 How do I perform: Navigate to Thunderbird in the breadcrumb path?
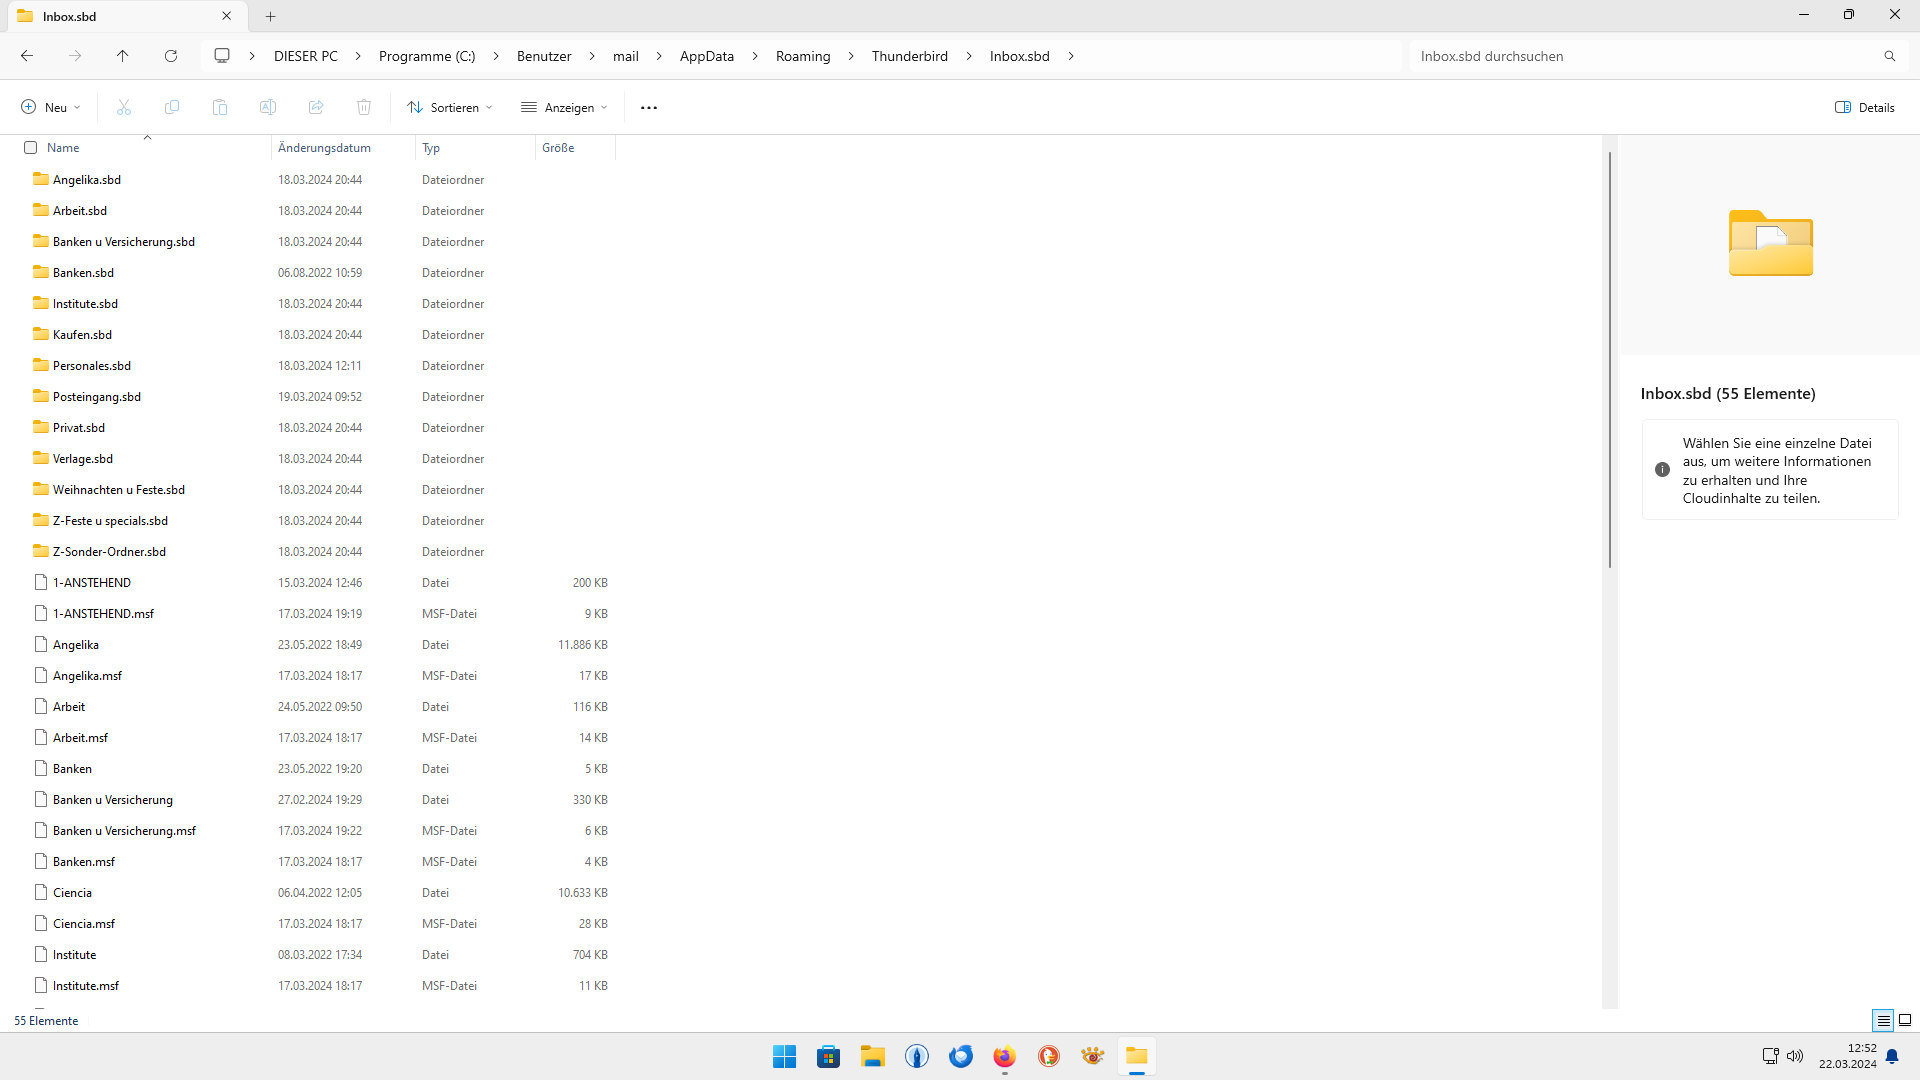coord(909,56)
